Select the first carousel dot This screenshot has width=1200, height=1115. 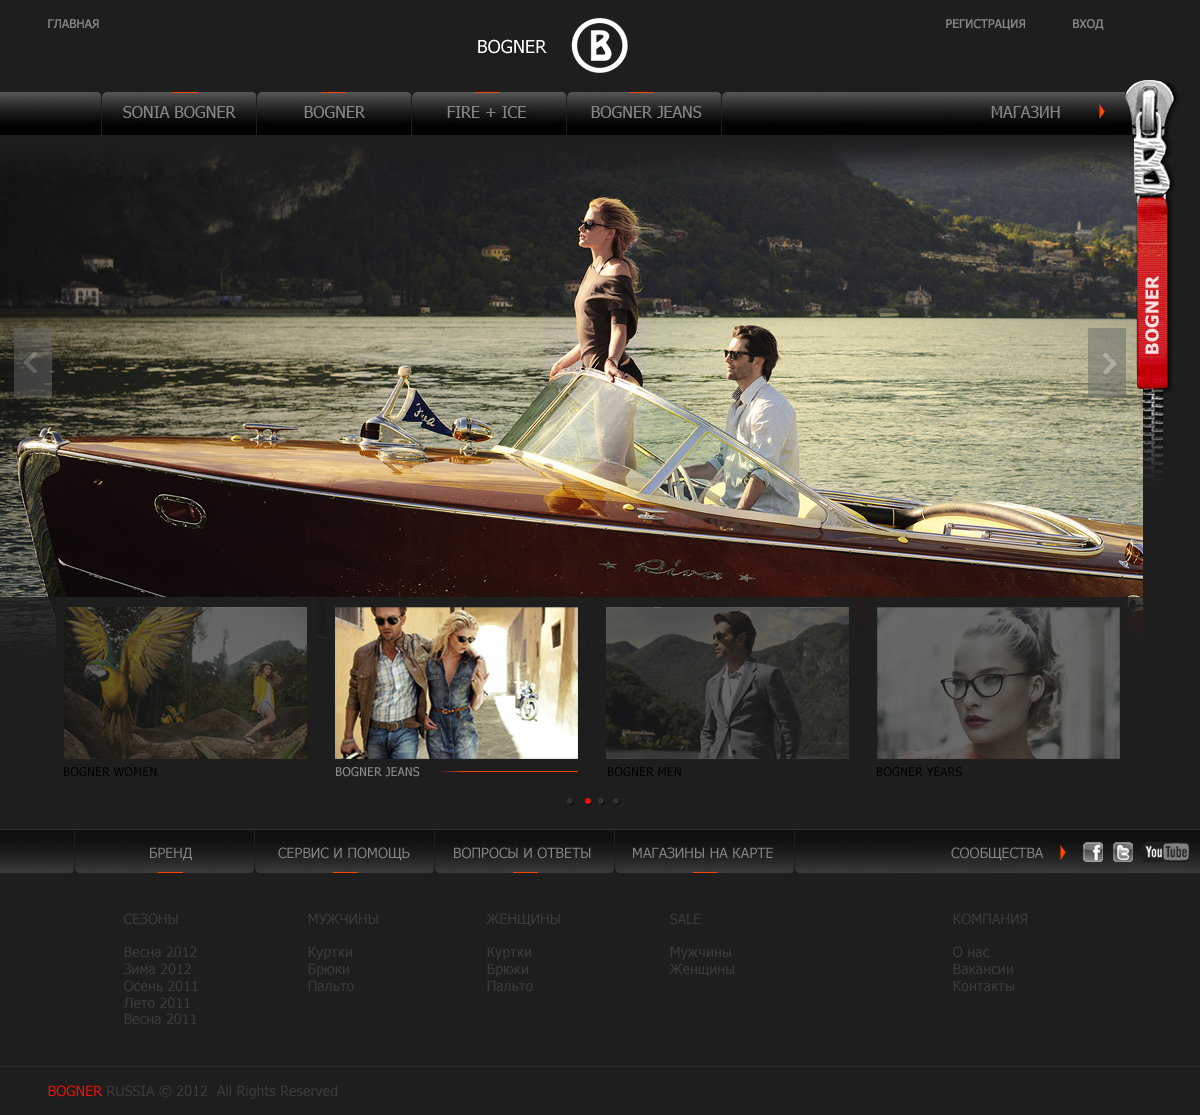[x=570, y=801]
